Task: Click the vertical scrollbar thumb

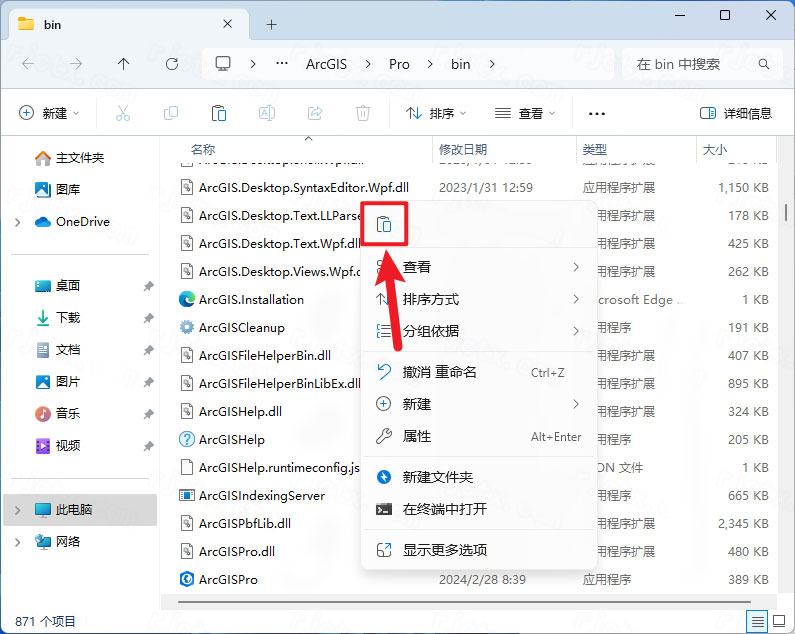Action: tap(786, 212)
